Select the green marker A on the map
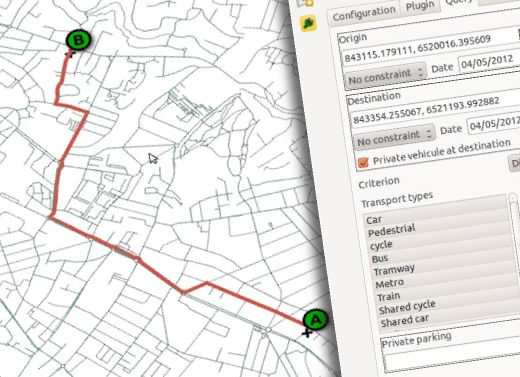Image resolution: width=520 pixels, height=377 pixels. 315,320
